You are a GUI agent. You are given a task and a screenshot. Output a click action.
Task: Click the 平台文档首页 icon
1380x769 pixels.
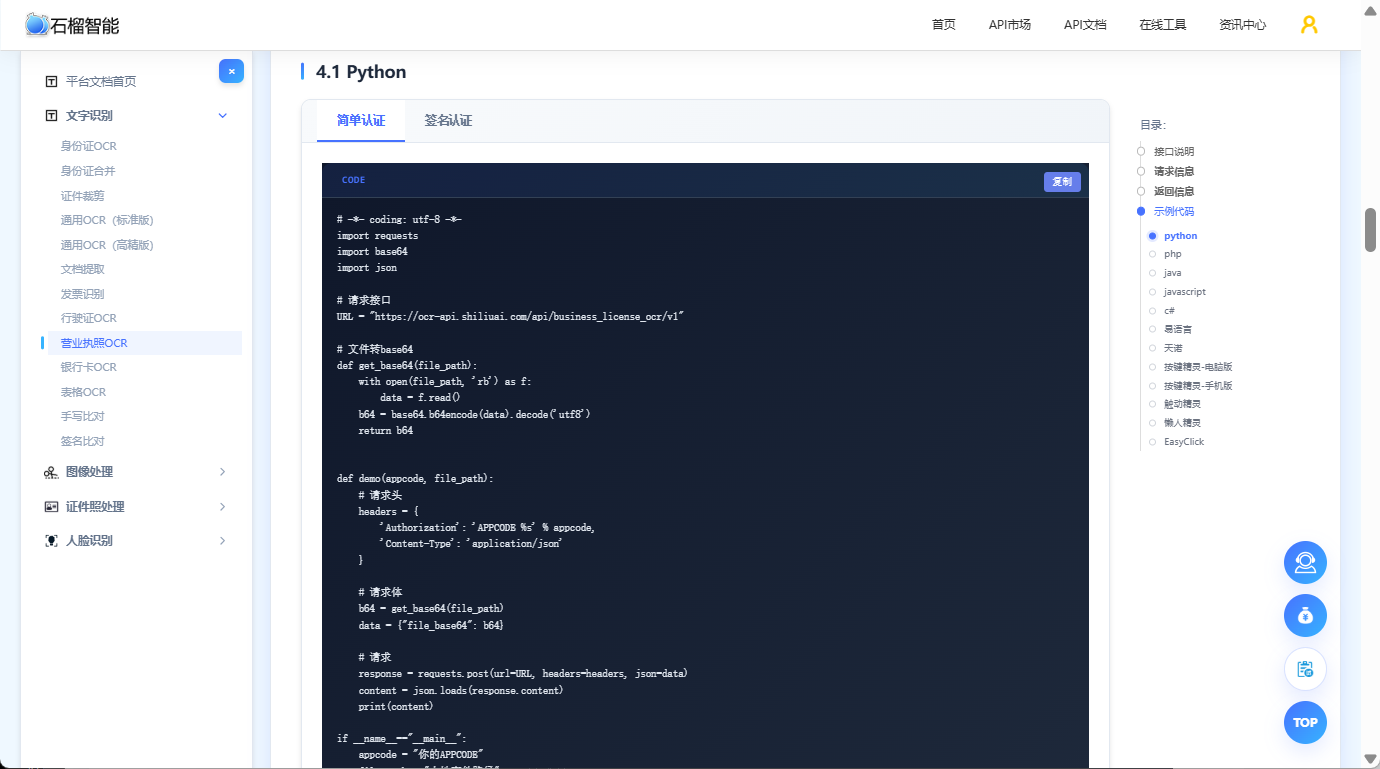[51, 81]
